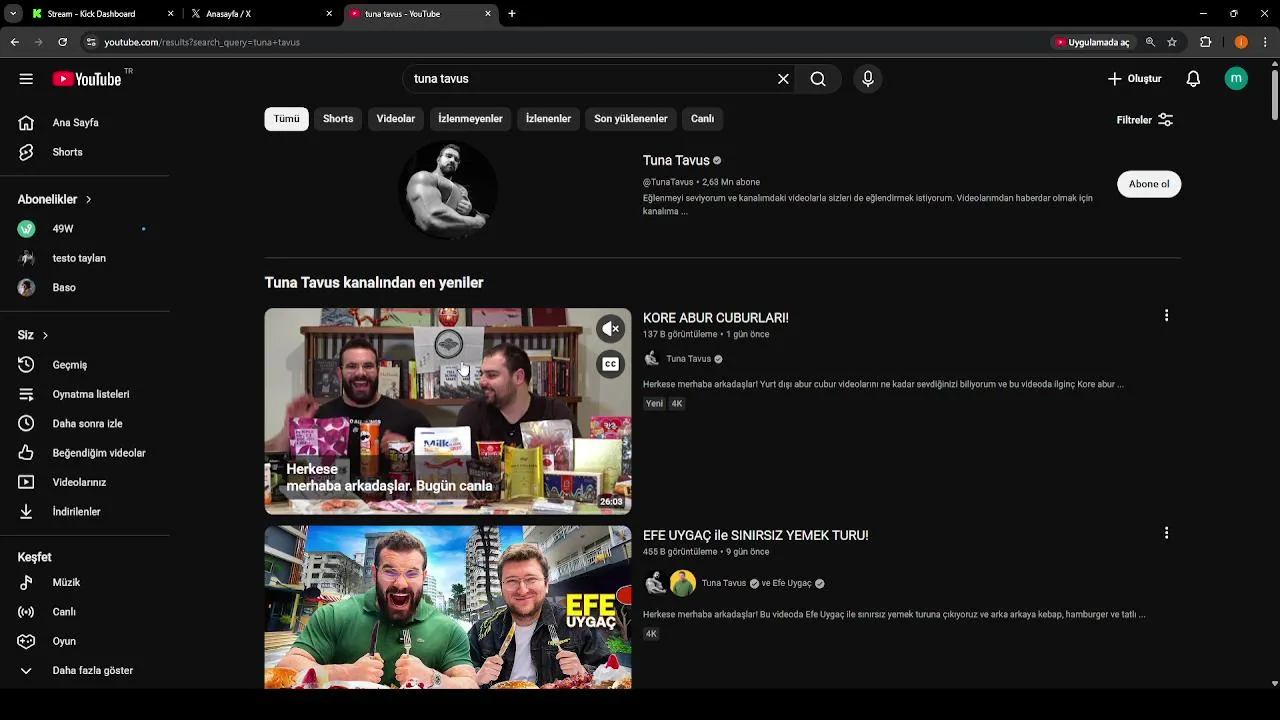Open the browser extensions puzzle icon

coord(1205,42)
